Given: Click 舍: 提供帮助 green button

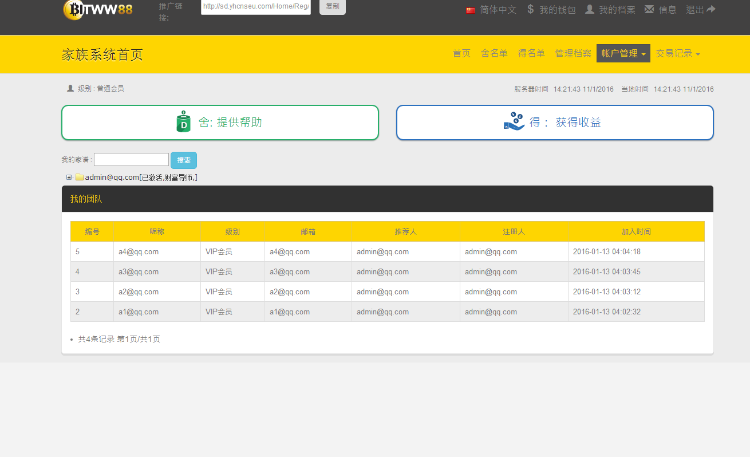Looking at the screenshot, I should 220,123.
